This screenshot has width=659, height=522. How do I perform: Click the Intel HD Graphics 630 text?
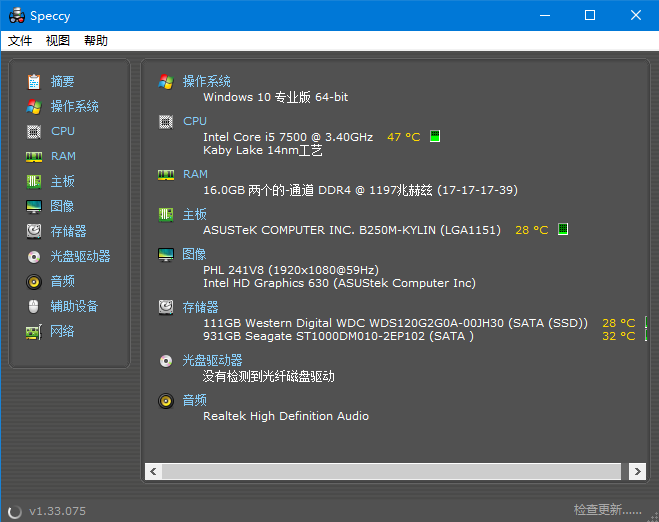tap(339, 284)
